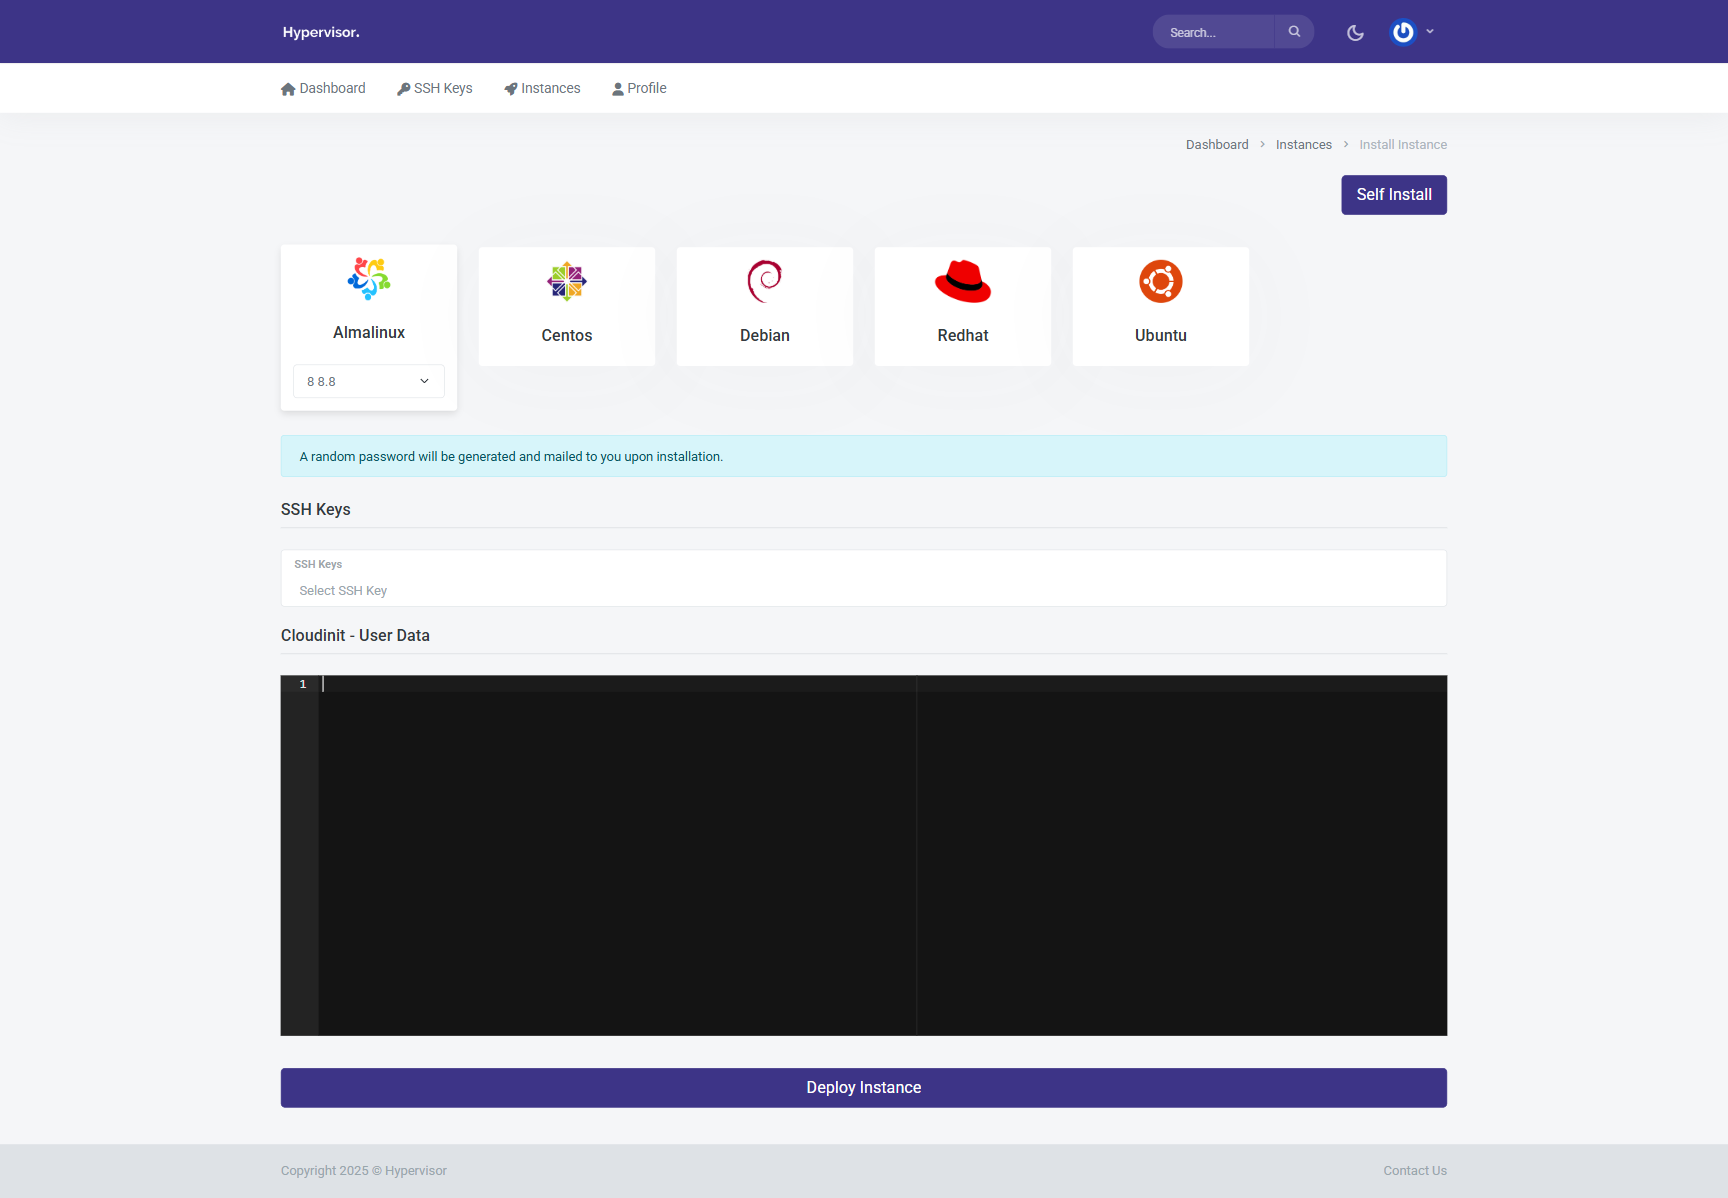Click the Dashboard home icon
1728x1198 pixels.
[288, 89]
